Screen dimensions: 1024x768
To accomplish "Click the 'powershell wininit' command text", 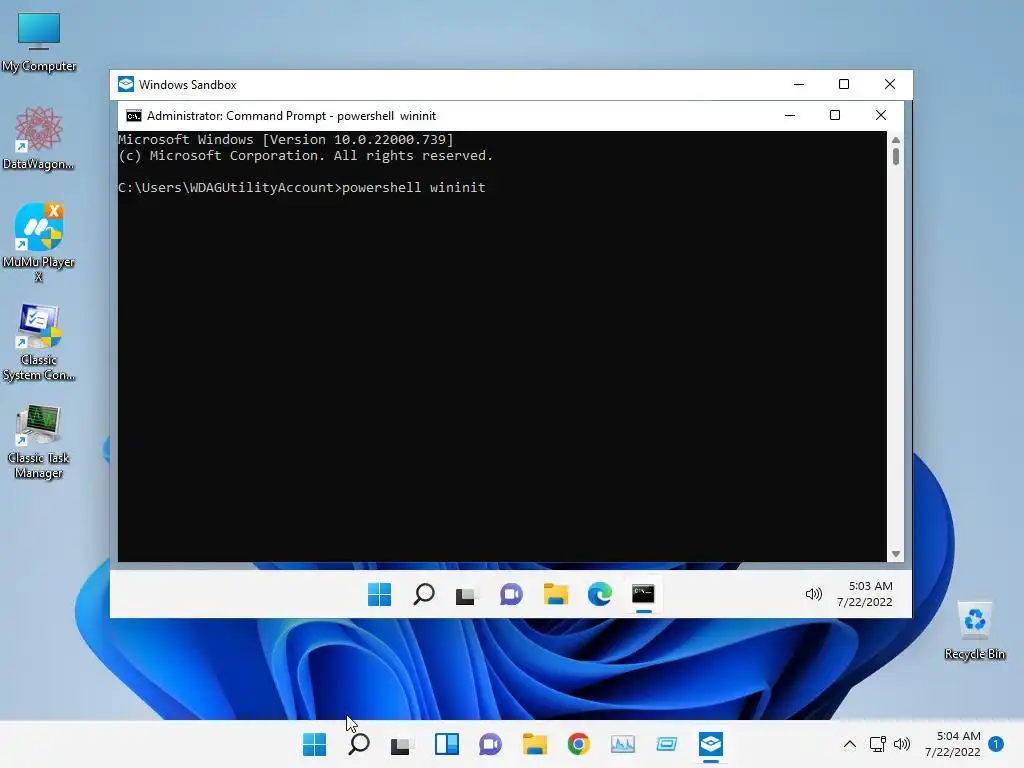I will (x=413, y=187).
